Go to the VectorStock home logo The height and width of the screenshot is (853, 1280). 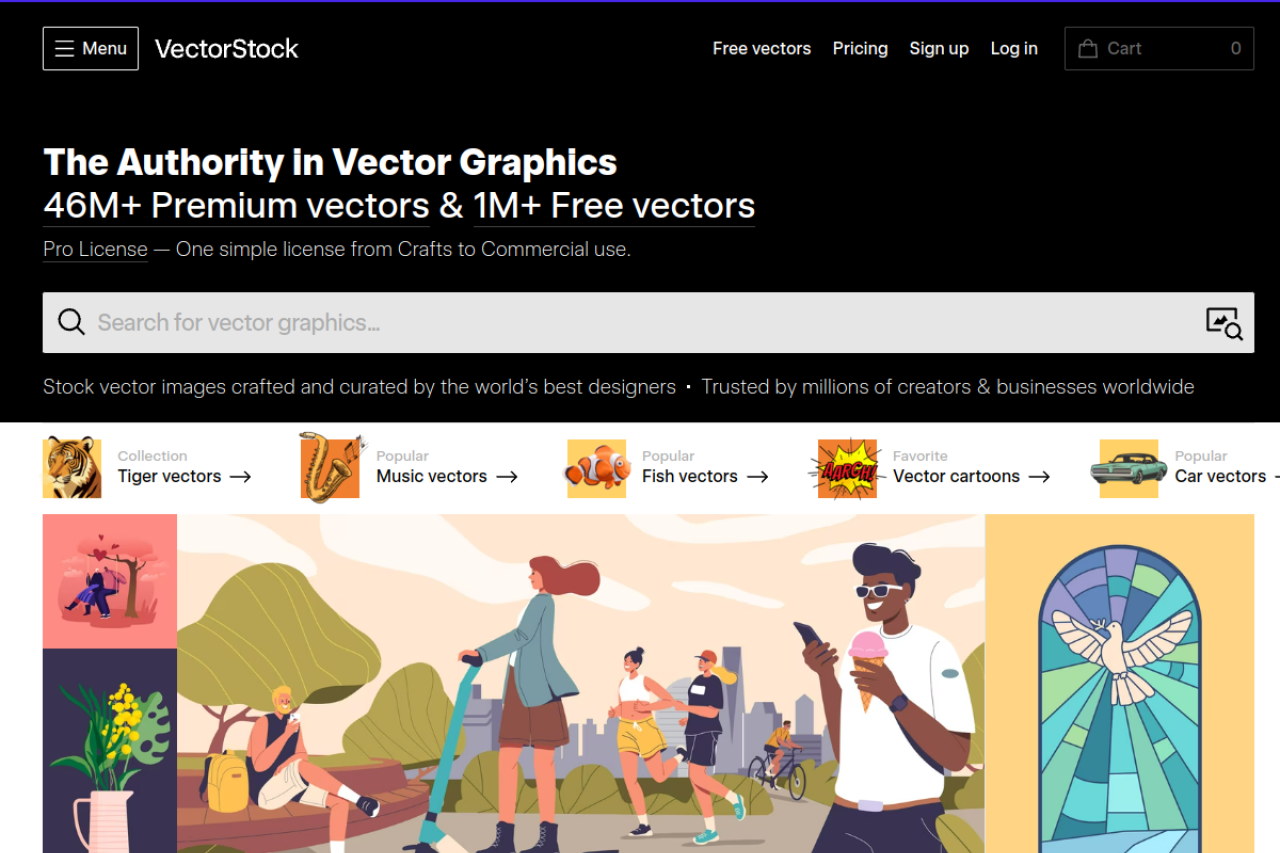(x=227, y=48)
